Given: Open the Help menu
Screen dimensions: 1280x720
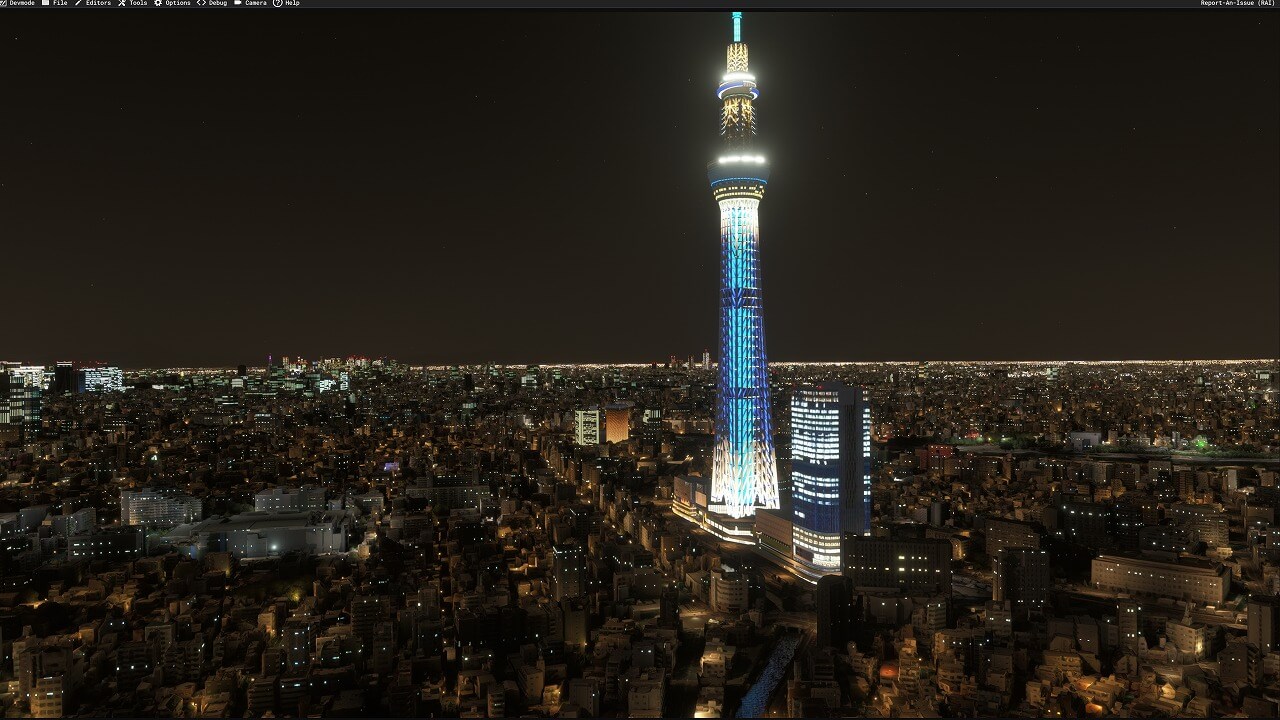Looking at the screenshot, I should tap(292, 3).
